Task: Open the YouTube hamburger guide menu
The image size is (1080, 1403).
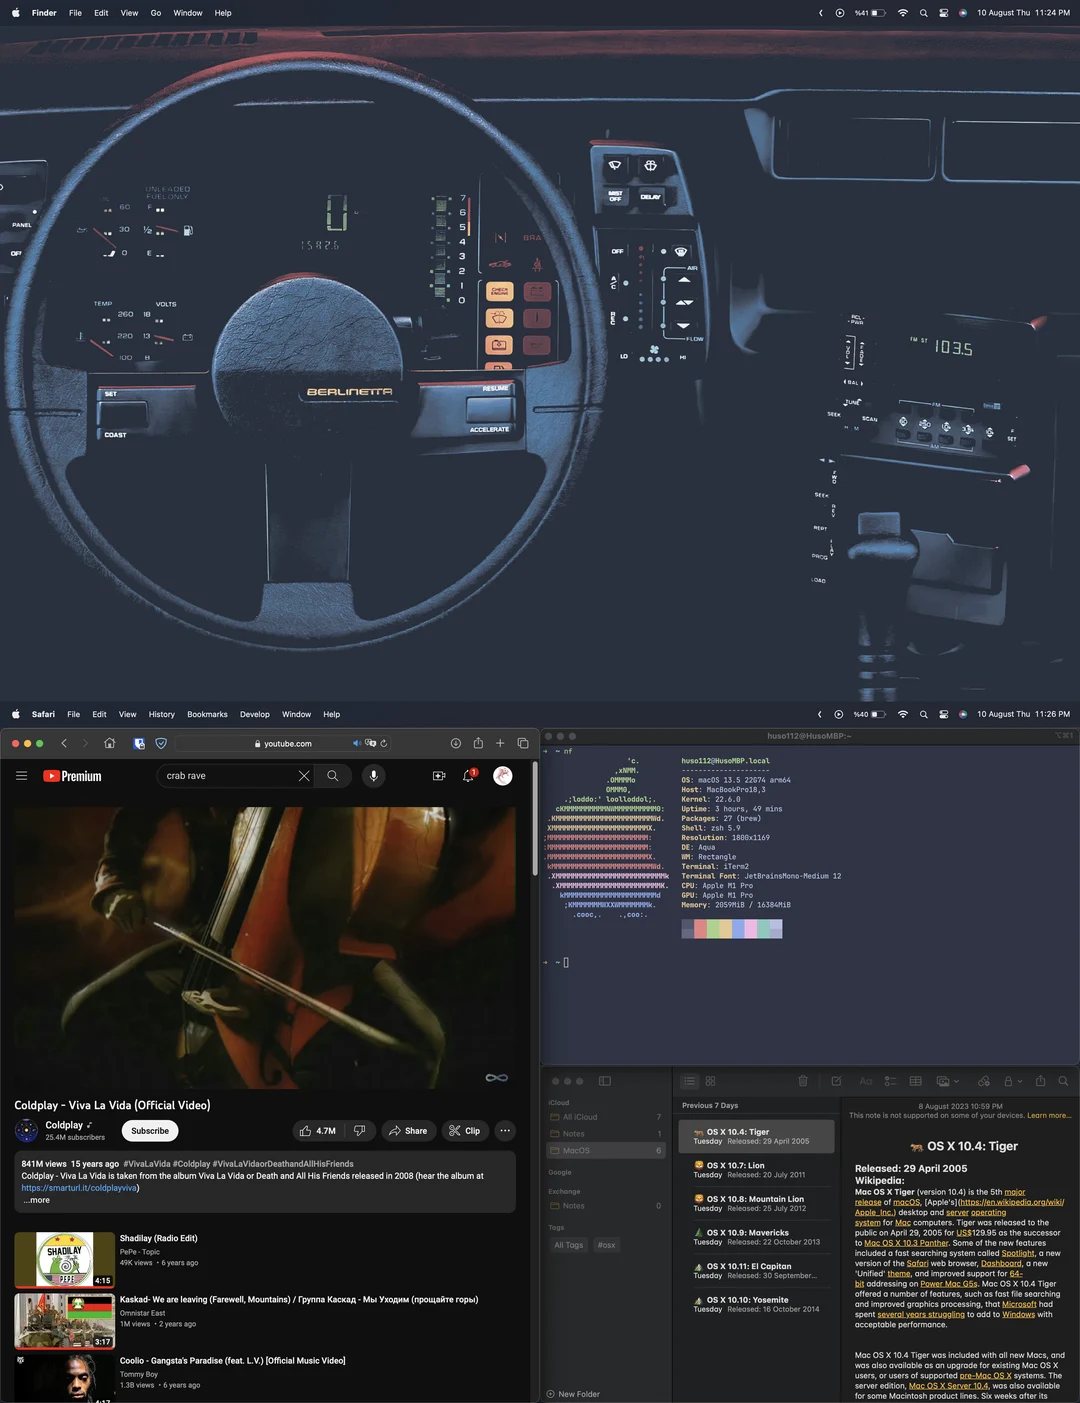Action: pyautogui.click(x=21, y=776)
